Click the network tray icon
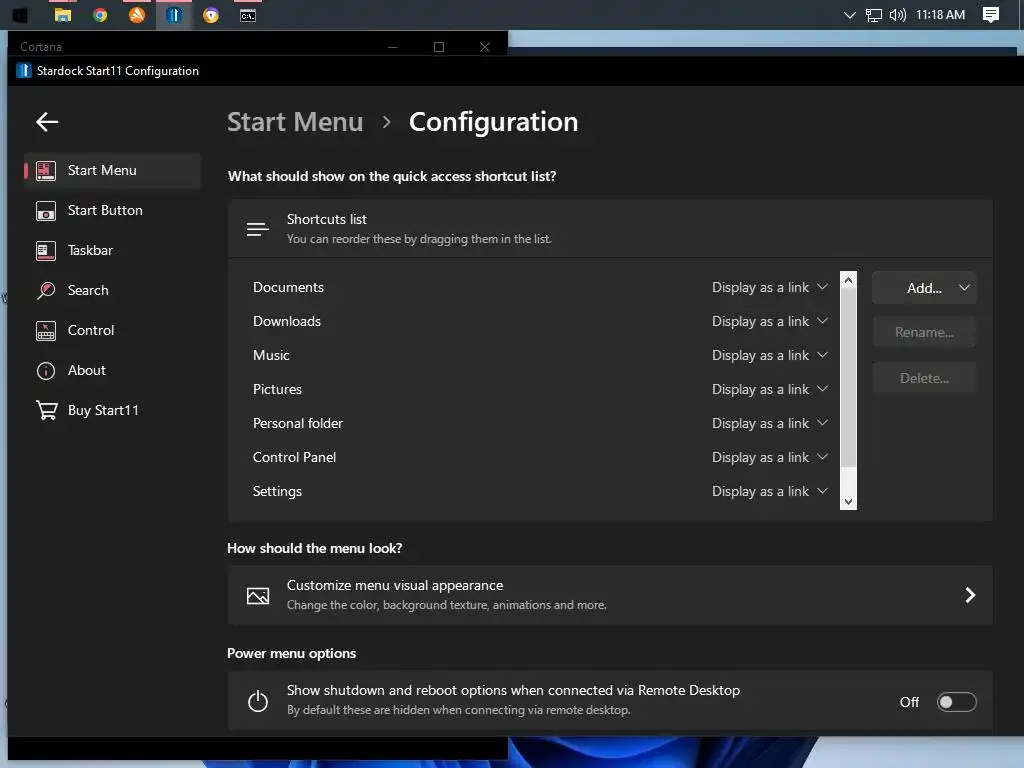 click(x=874, y=15)
